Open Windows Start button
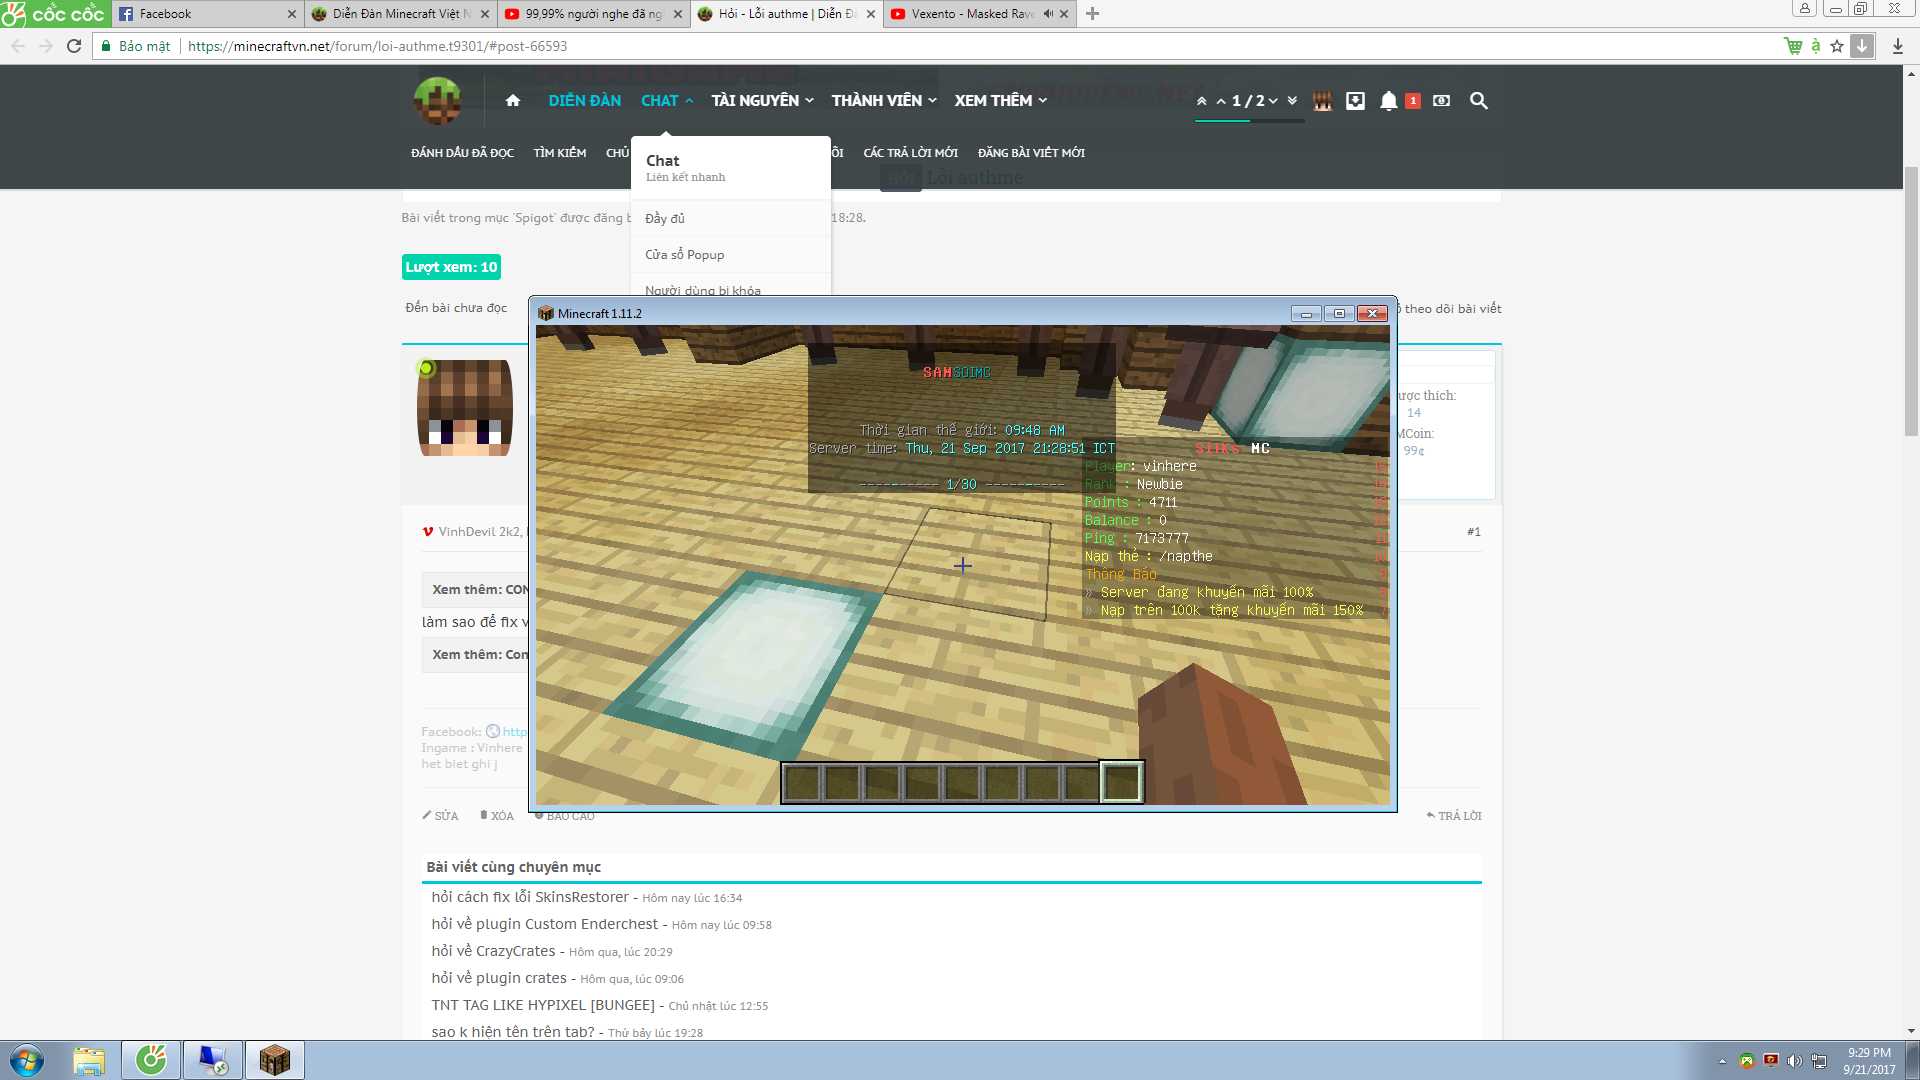This screenshot has height=1080, width=1920. pos(27,1060)
